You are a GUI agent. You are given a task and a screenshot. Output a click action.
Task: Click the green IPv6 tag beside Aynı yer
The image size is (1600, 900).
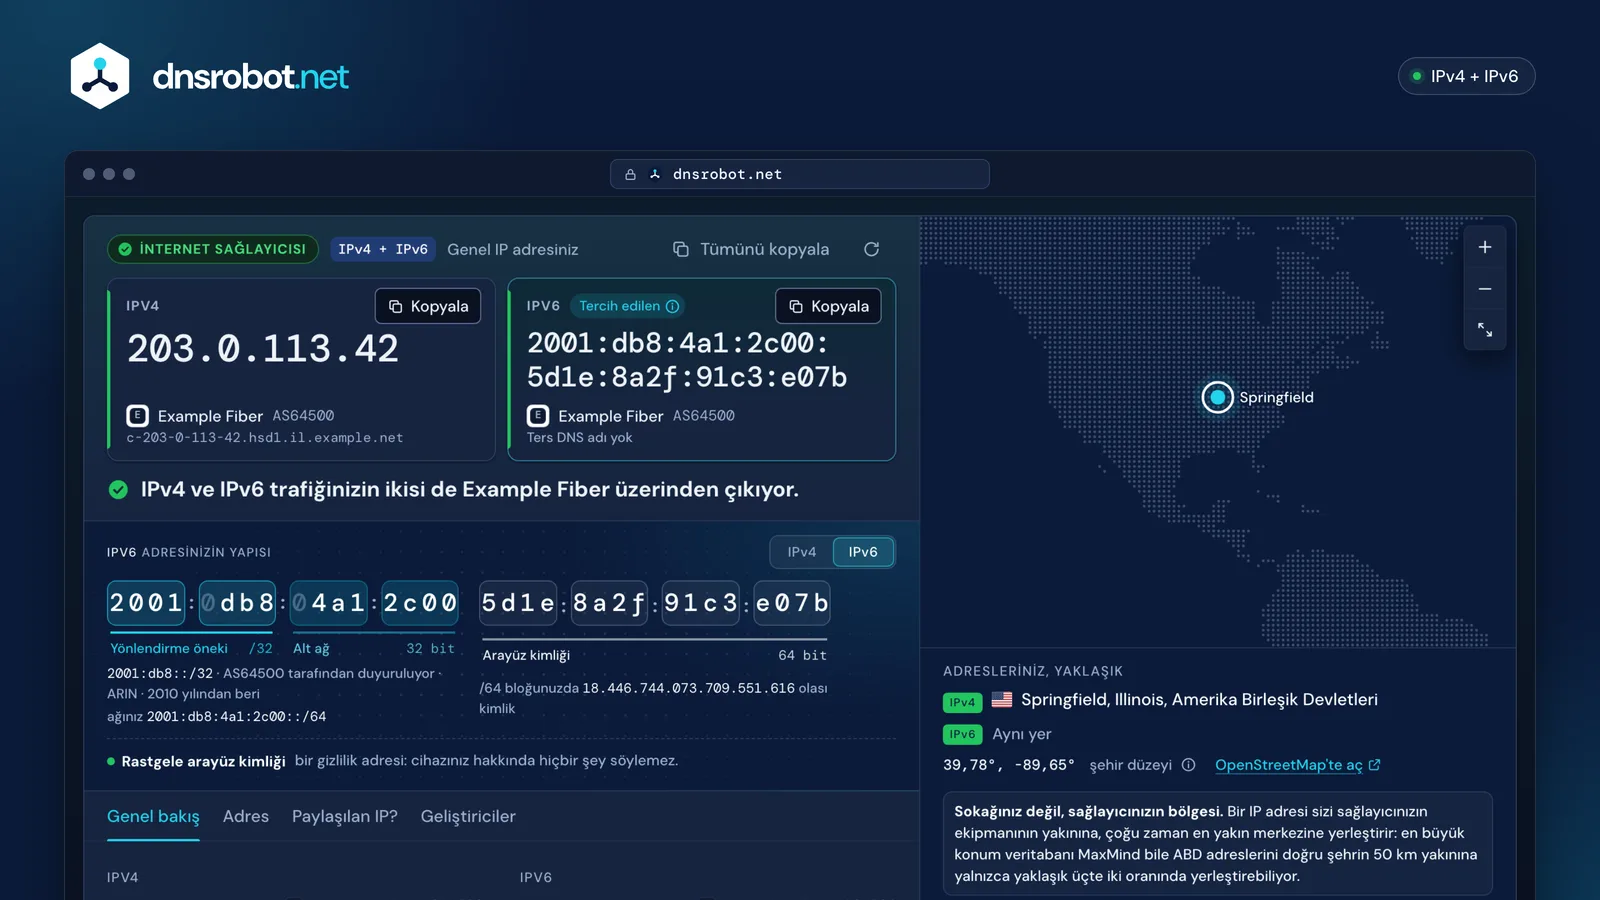pos(962,734)
